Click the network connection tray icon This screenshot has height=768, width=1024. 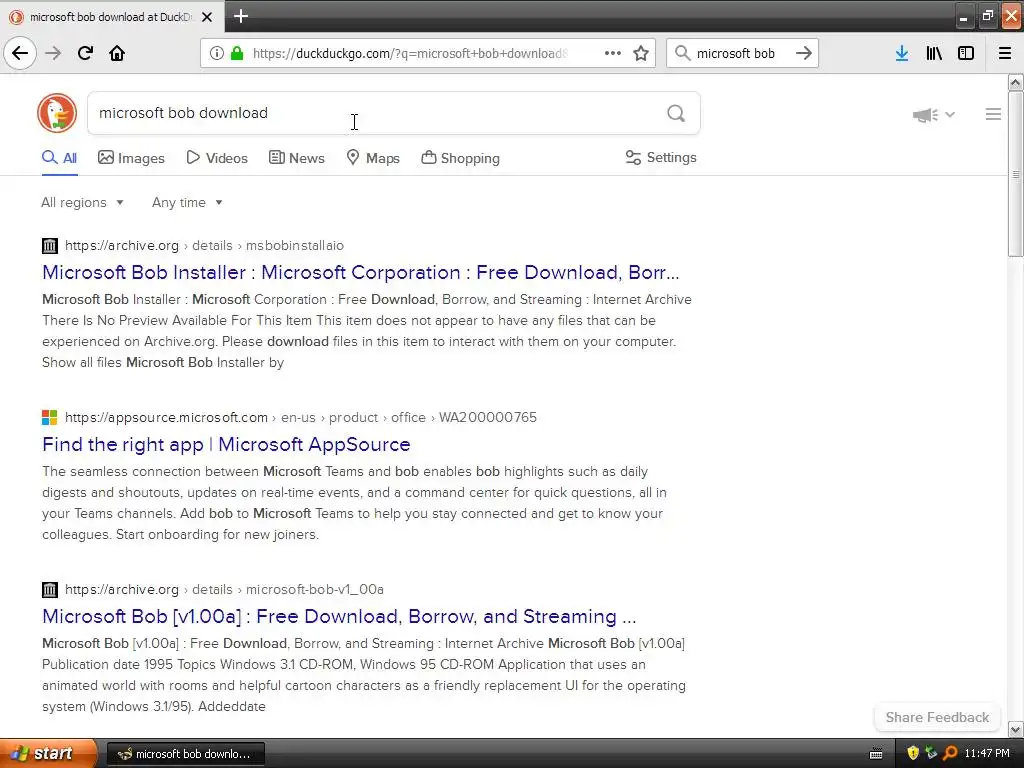[931, 753]
